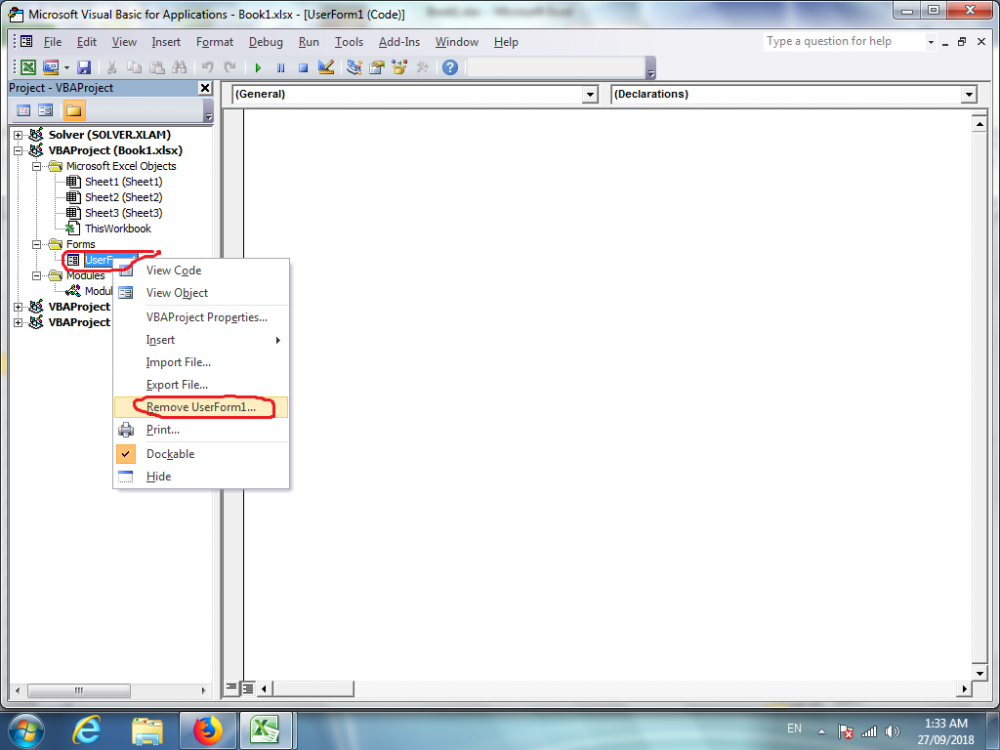Open the (Declarations) procedure dropdown
Viewport: 1000px width, 750px height.
coord(969,94)
